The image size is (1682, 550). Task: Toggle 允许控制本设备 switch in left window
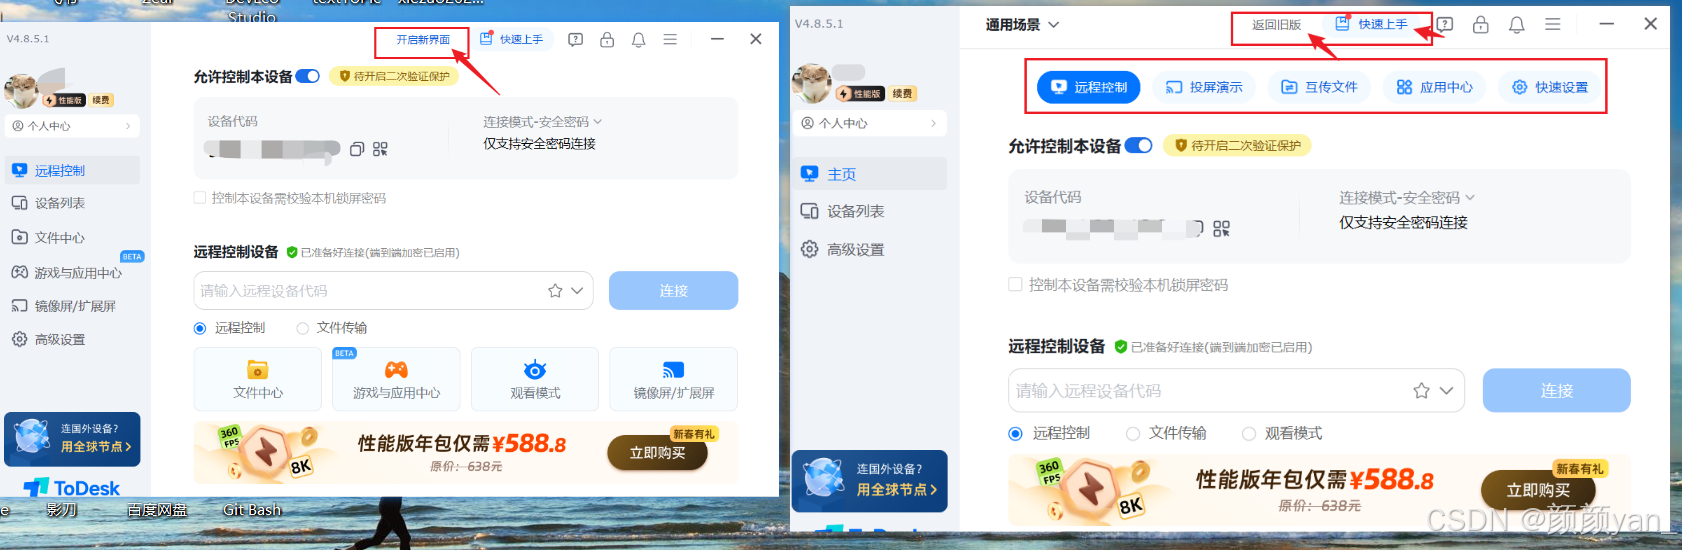click(x=308, y=76)
